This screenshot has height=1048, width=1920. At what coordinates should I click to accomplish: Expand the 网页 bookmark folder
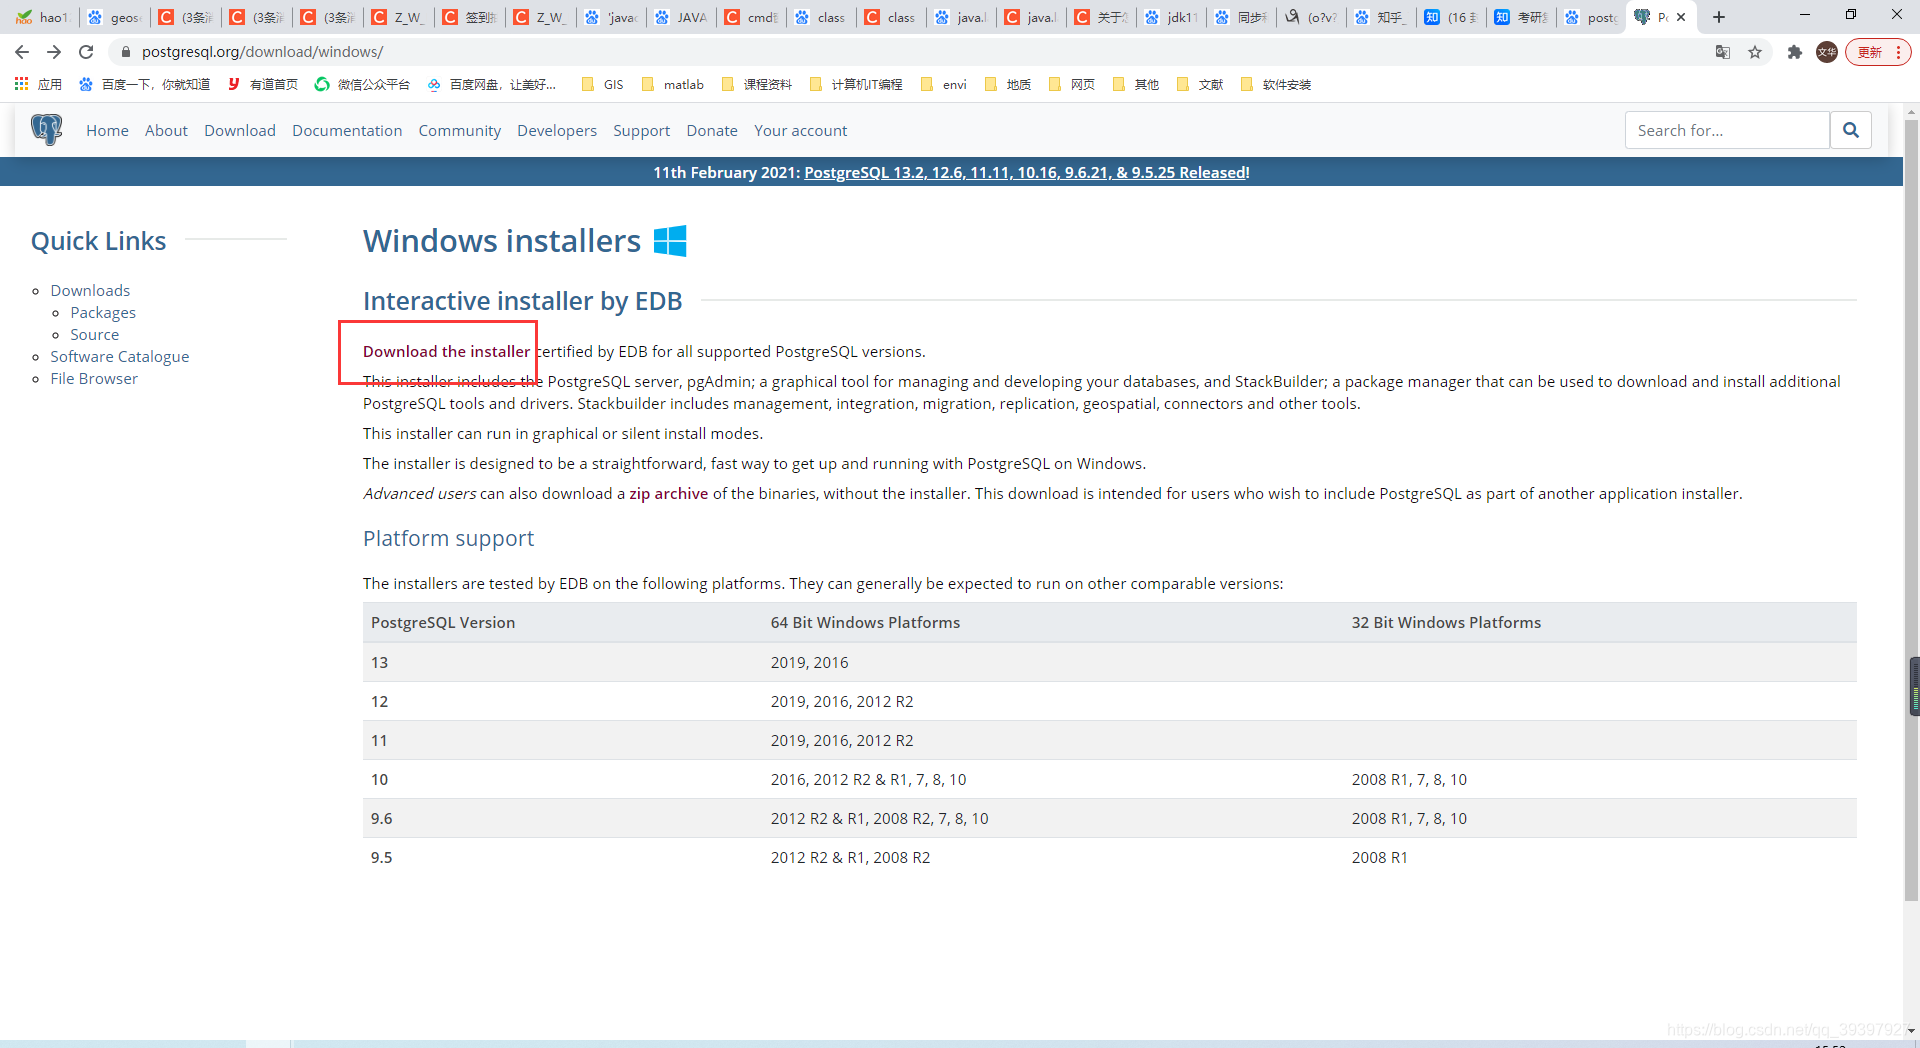(1072, 84)
